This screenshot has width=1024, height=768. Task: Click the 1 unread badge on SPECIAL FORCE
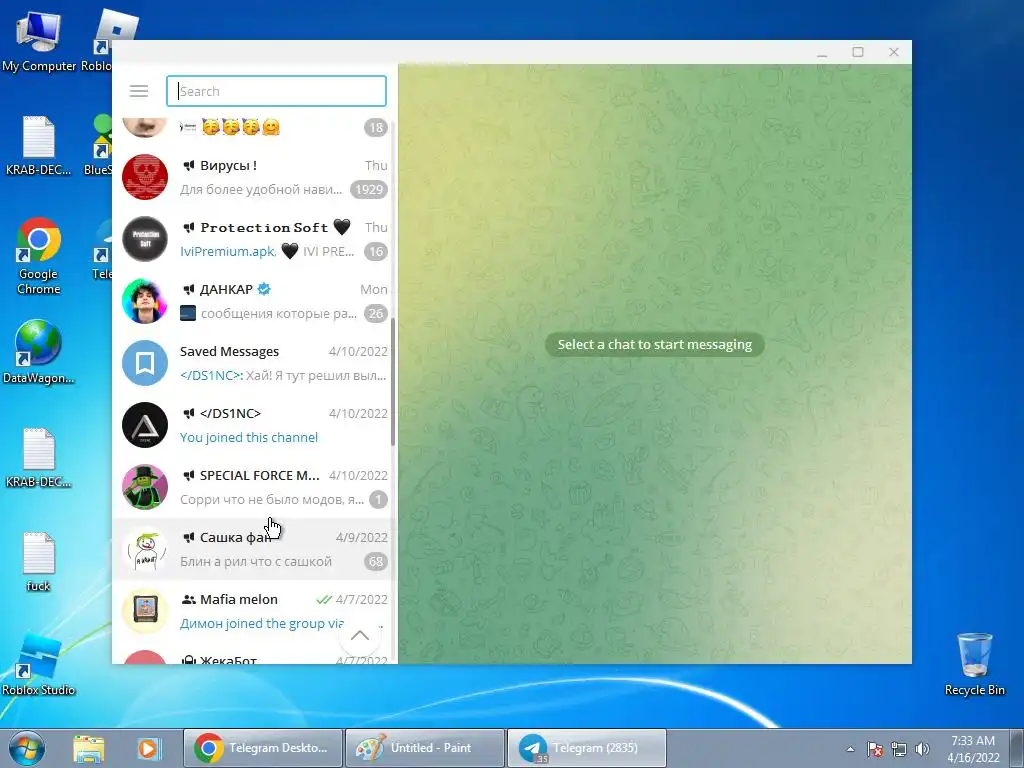coord(378,500)
